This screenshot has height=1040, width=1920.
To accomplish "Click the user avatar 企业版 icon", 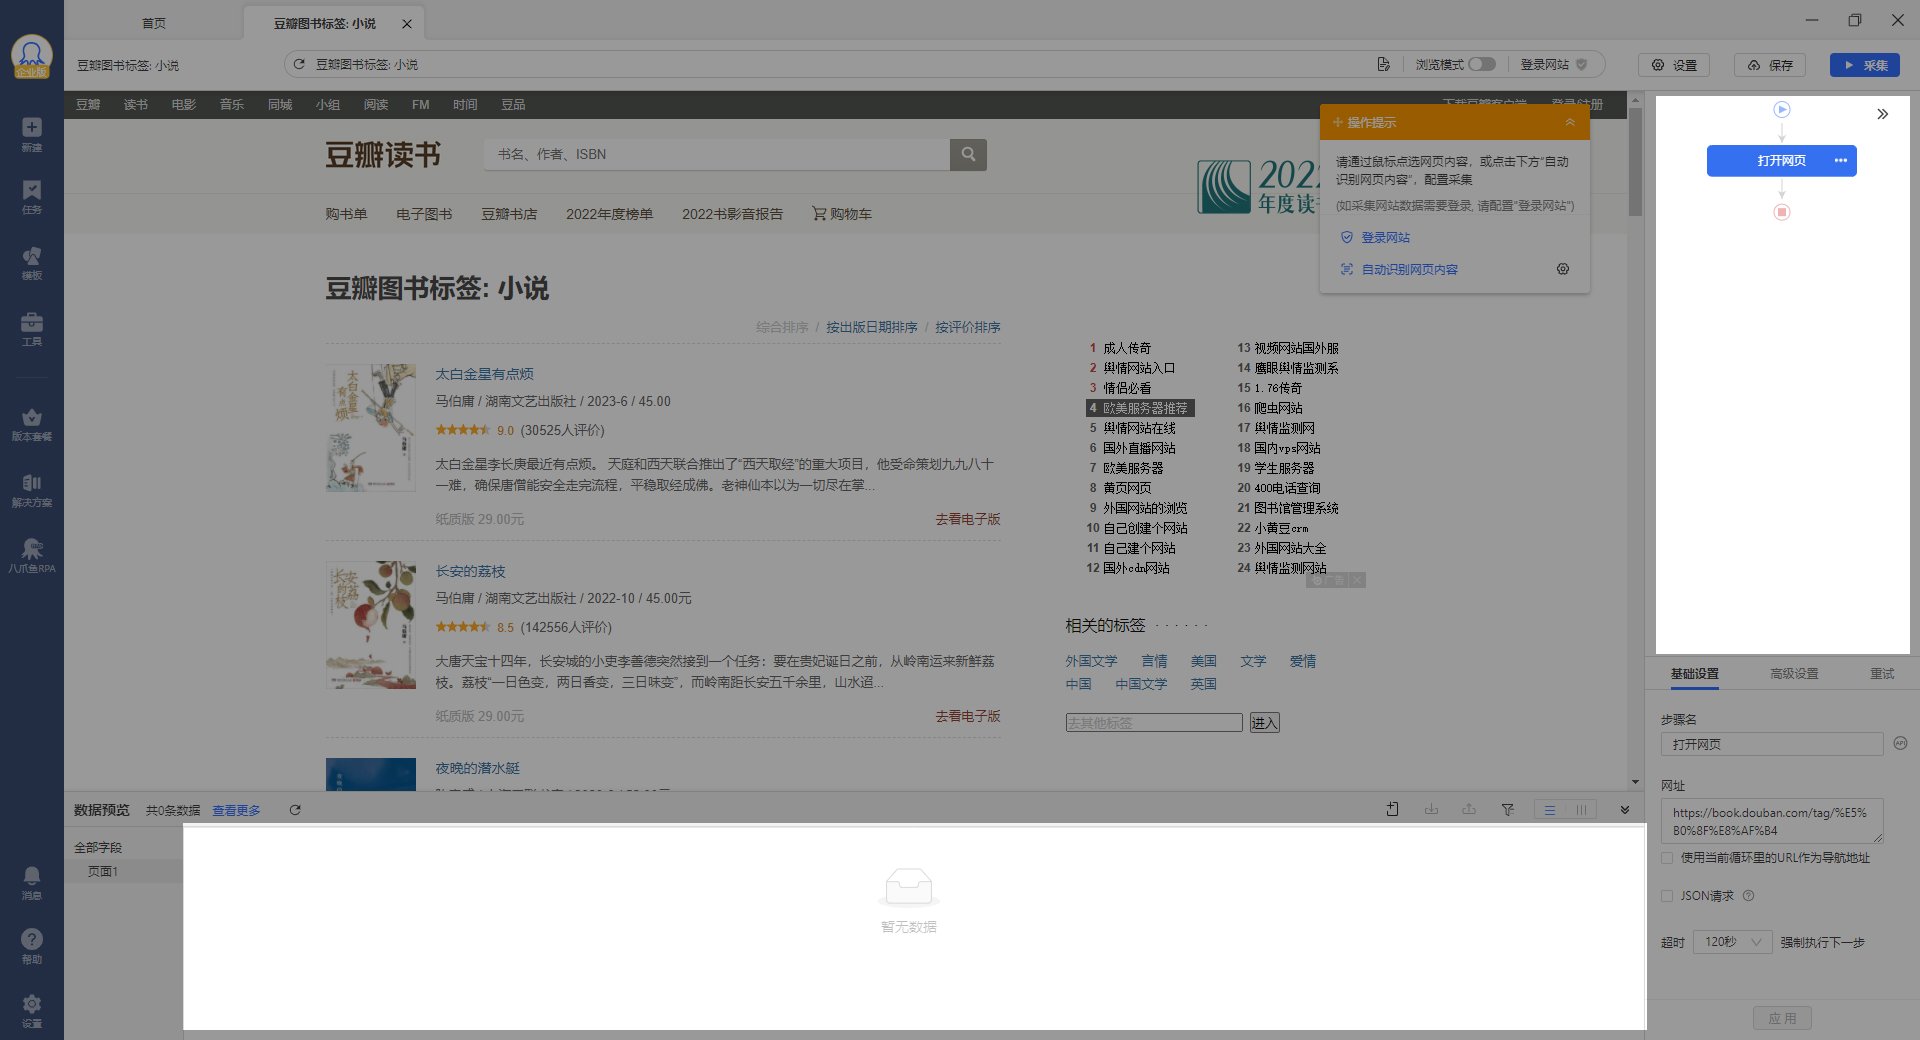I will pyautogui.click(x=32, y=57).
